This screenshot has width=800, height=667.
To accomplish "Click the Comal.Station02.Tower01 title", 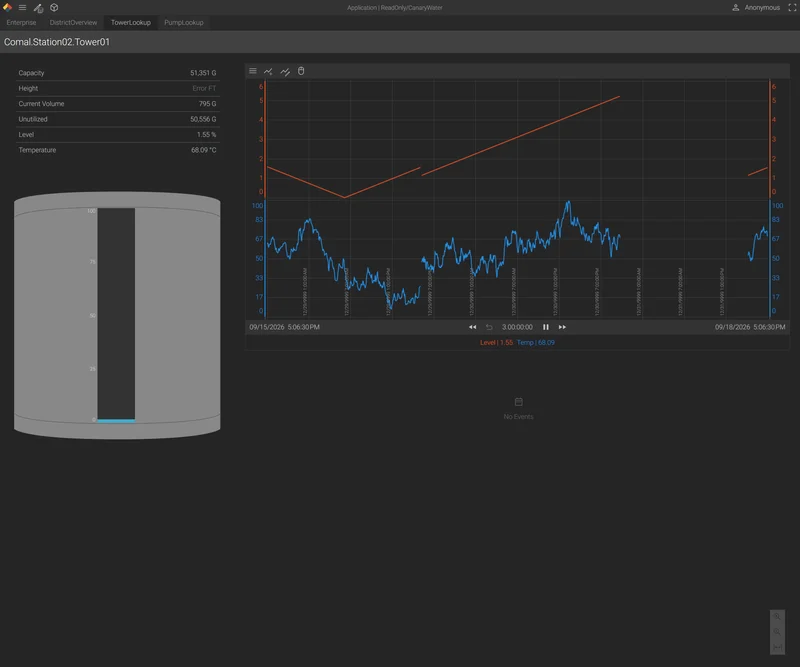I will 57,42.
